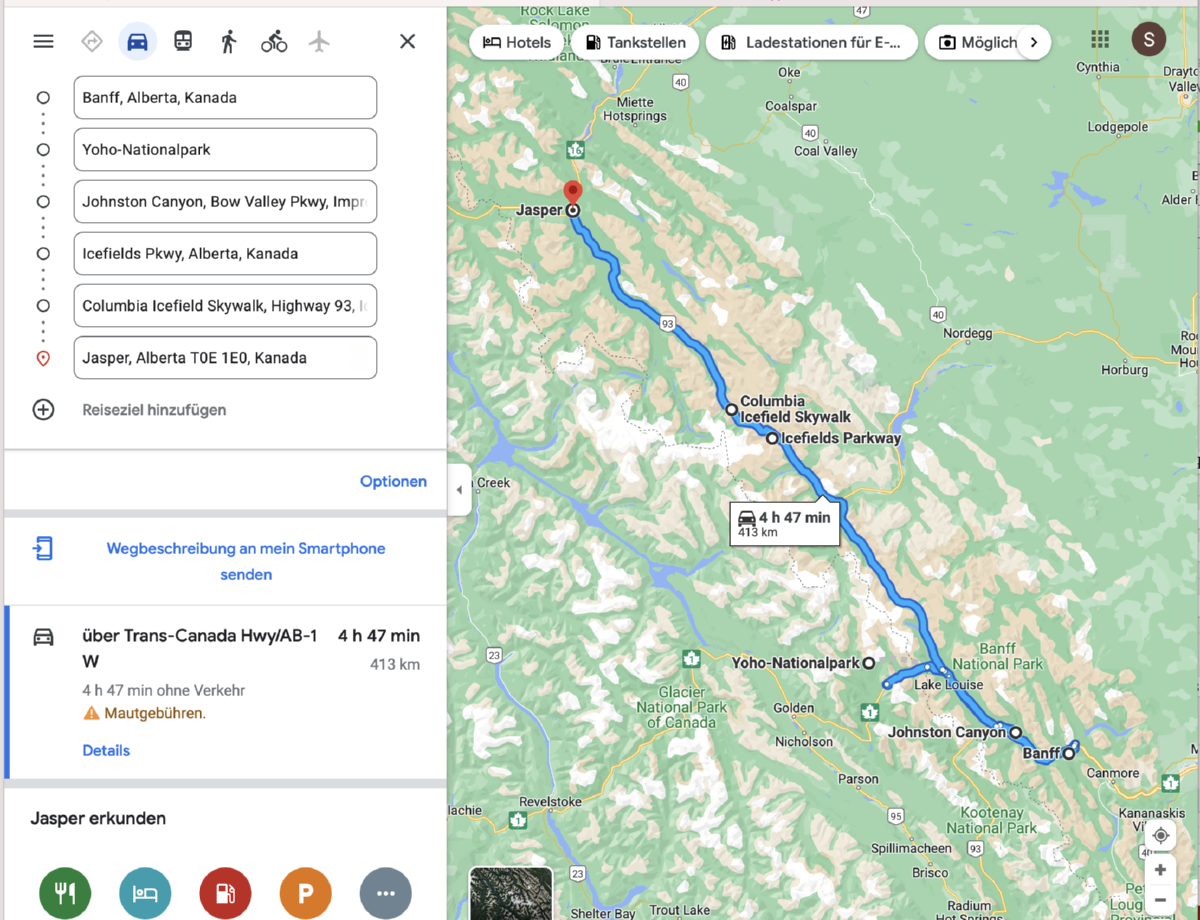This screenshot has width=1200, height=920.
Task: Open the hamburger main menu
Action: [x=43, y=41]
